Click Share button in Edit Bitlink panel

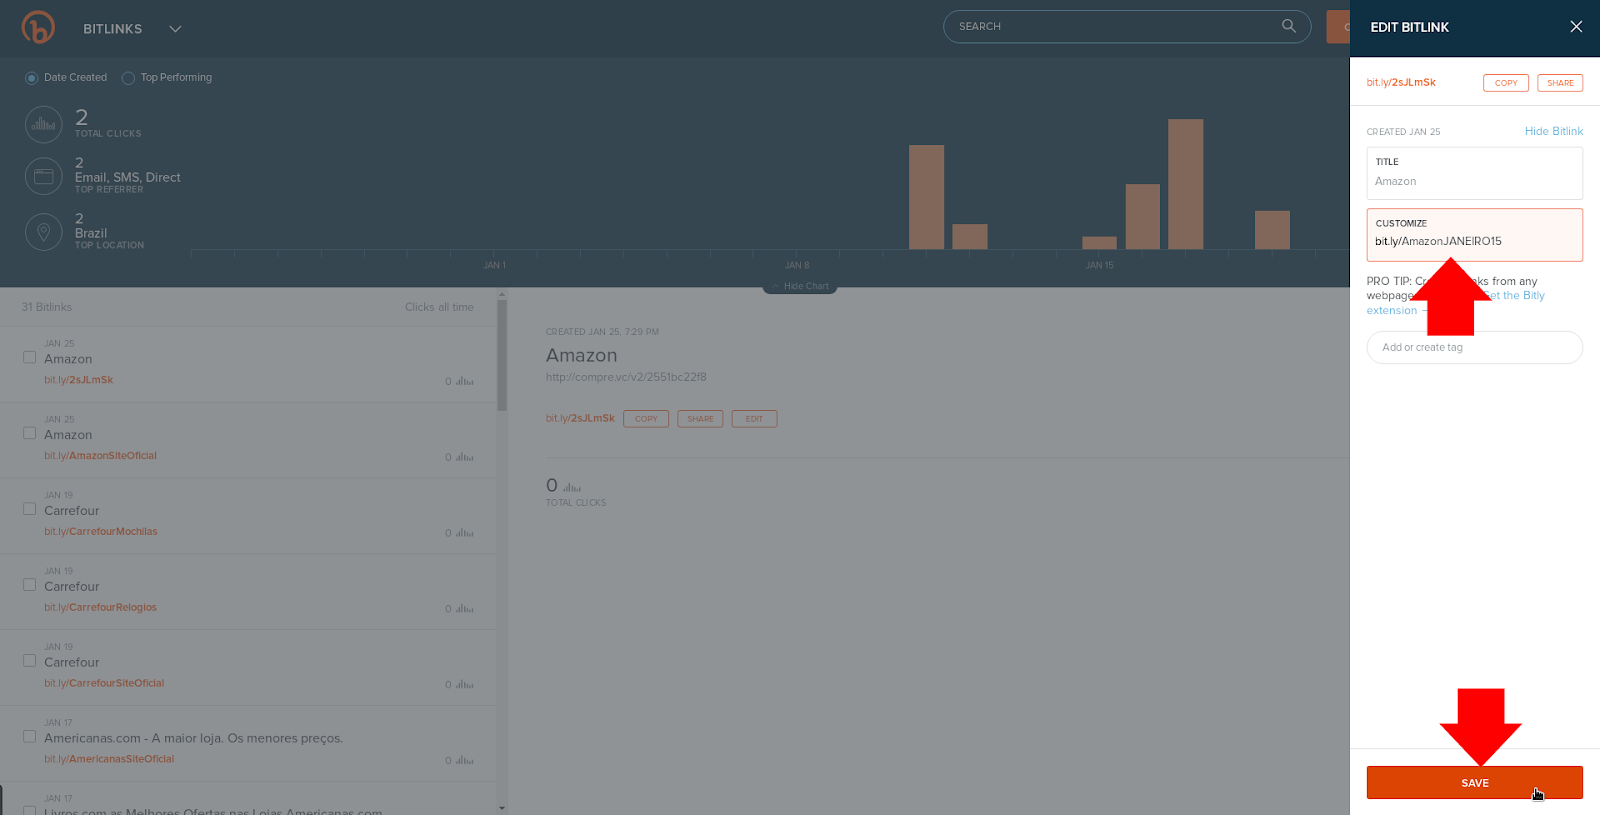coord(1560,83)
